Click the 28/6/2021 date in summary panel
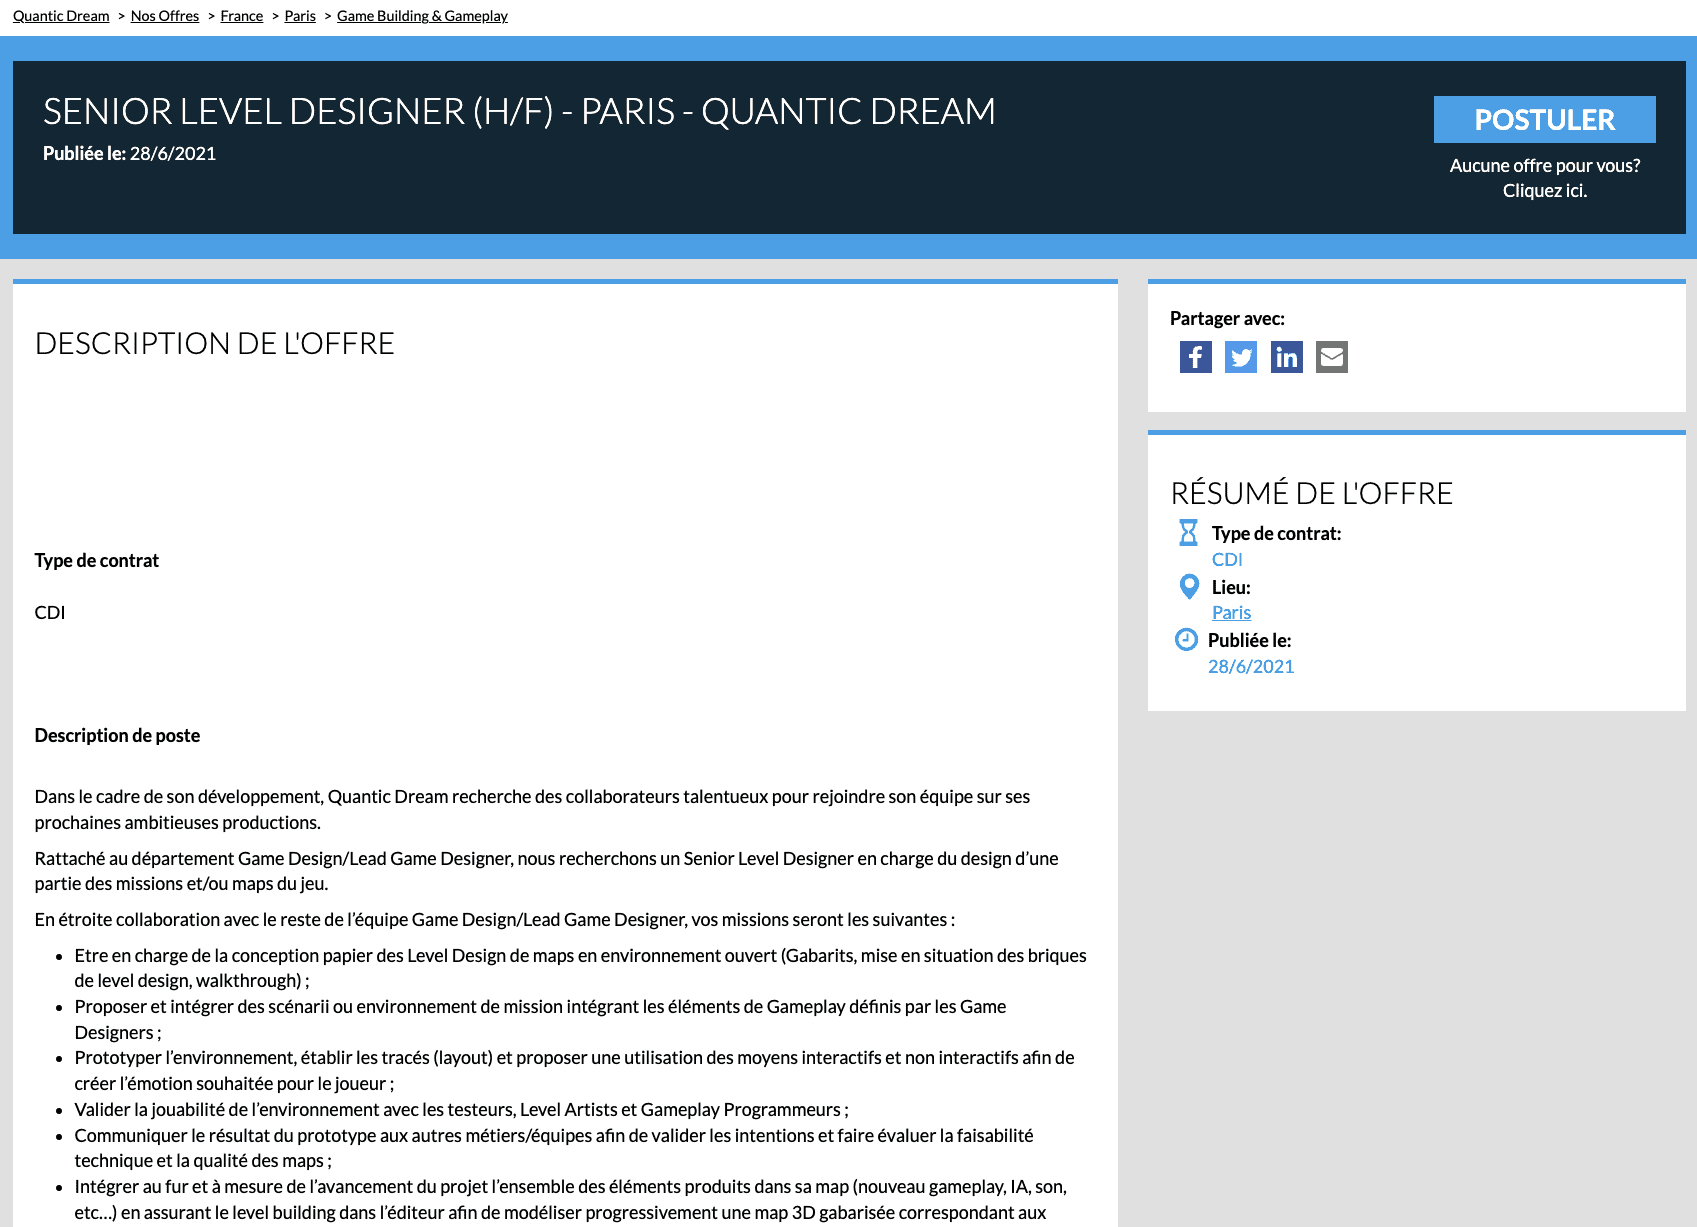1697x1227 pixels. pyautogui.click(x=1250, y=667)
